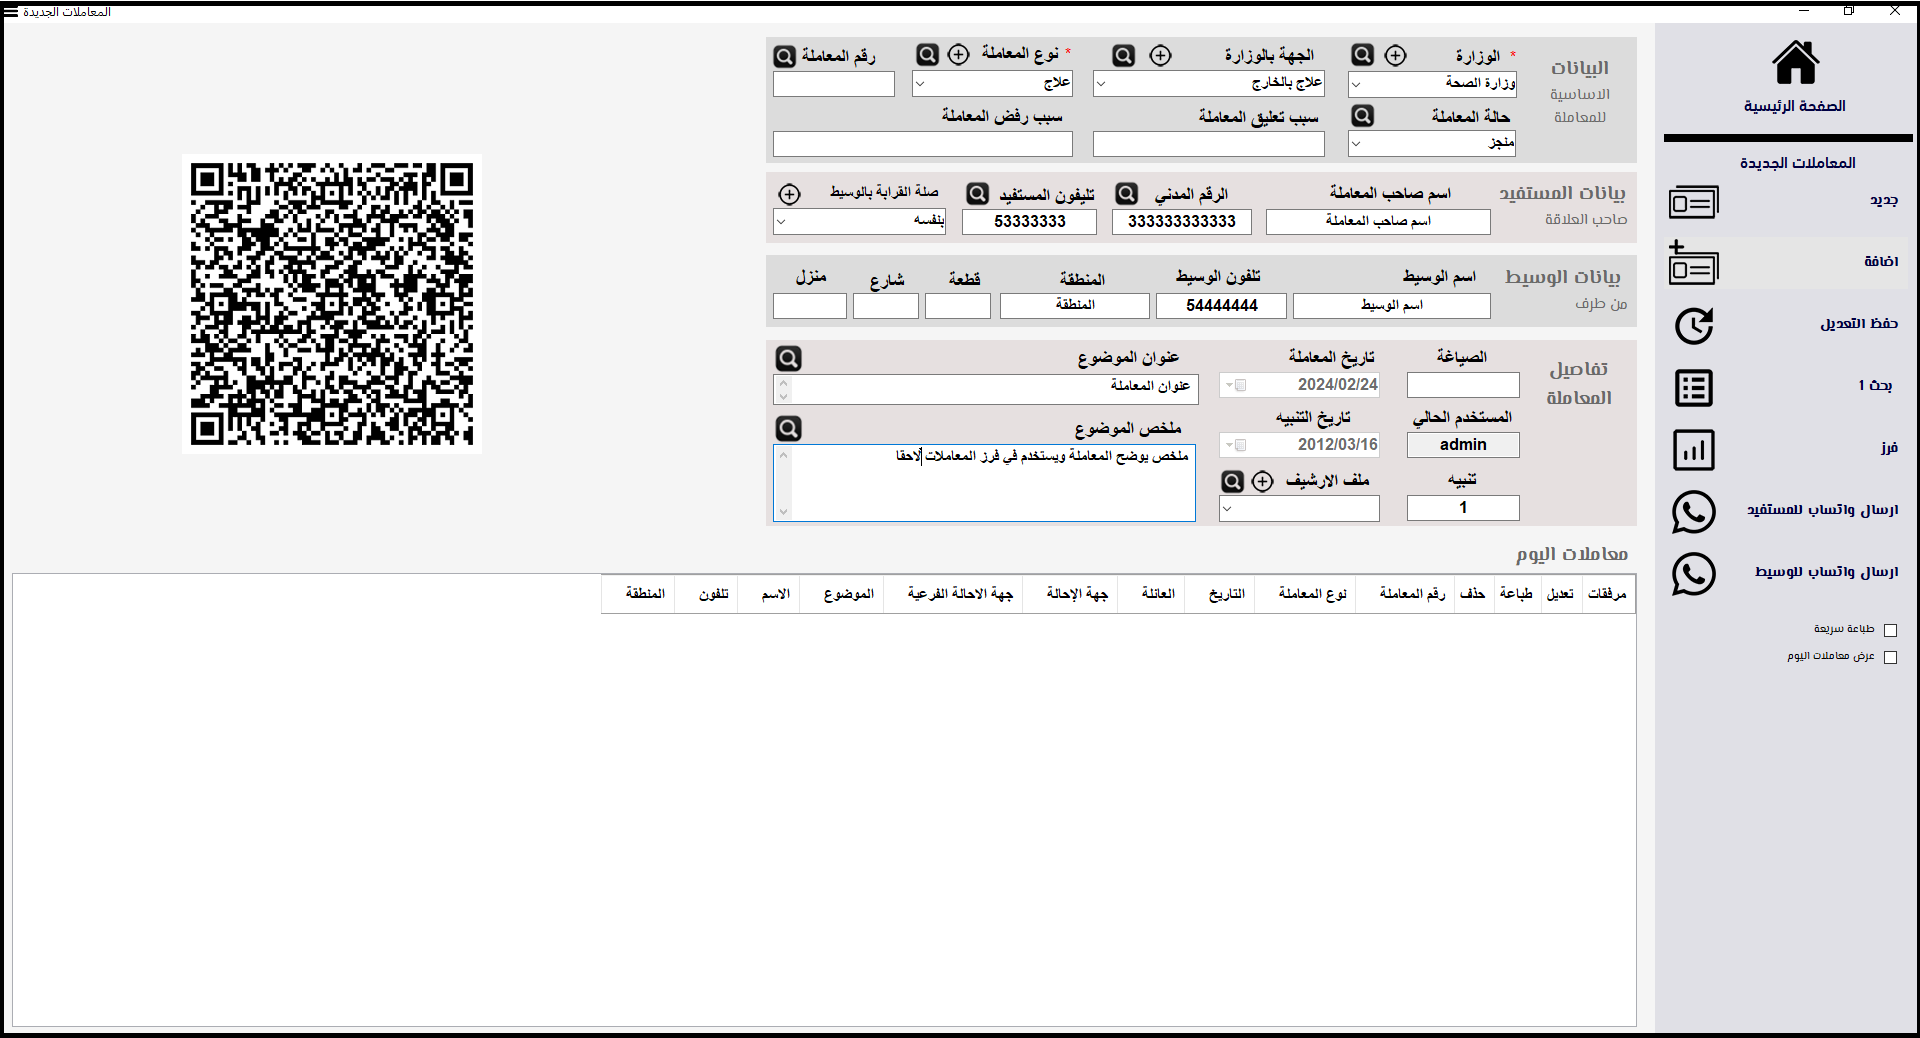Open the home page icon الصفحة الرئيسية

[1795, 63]
